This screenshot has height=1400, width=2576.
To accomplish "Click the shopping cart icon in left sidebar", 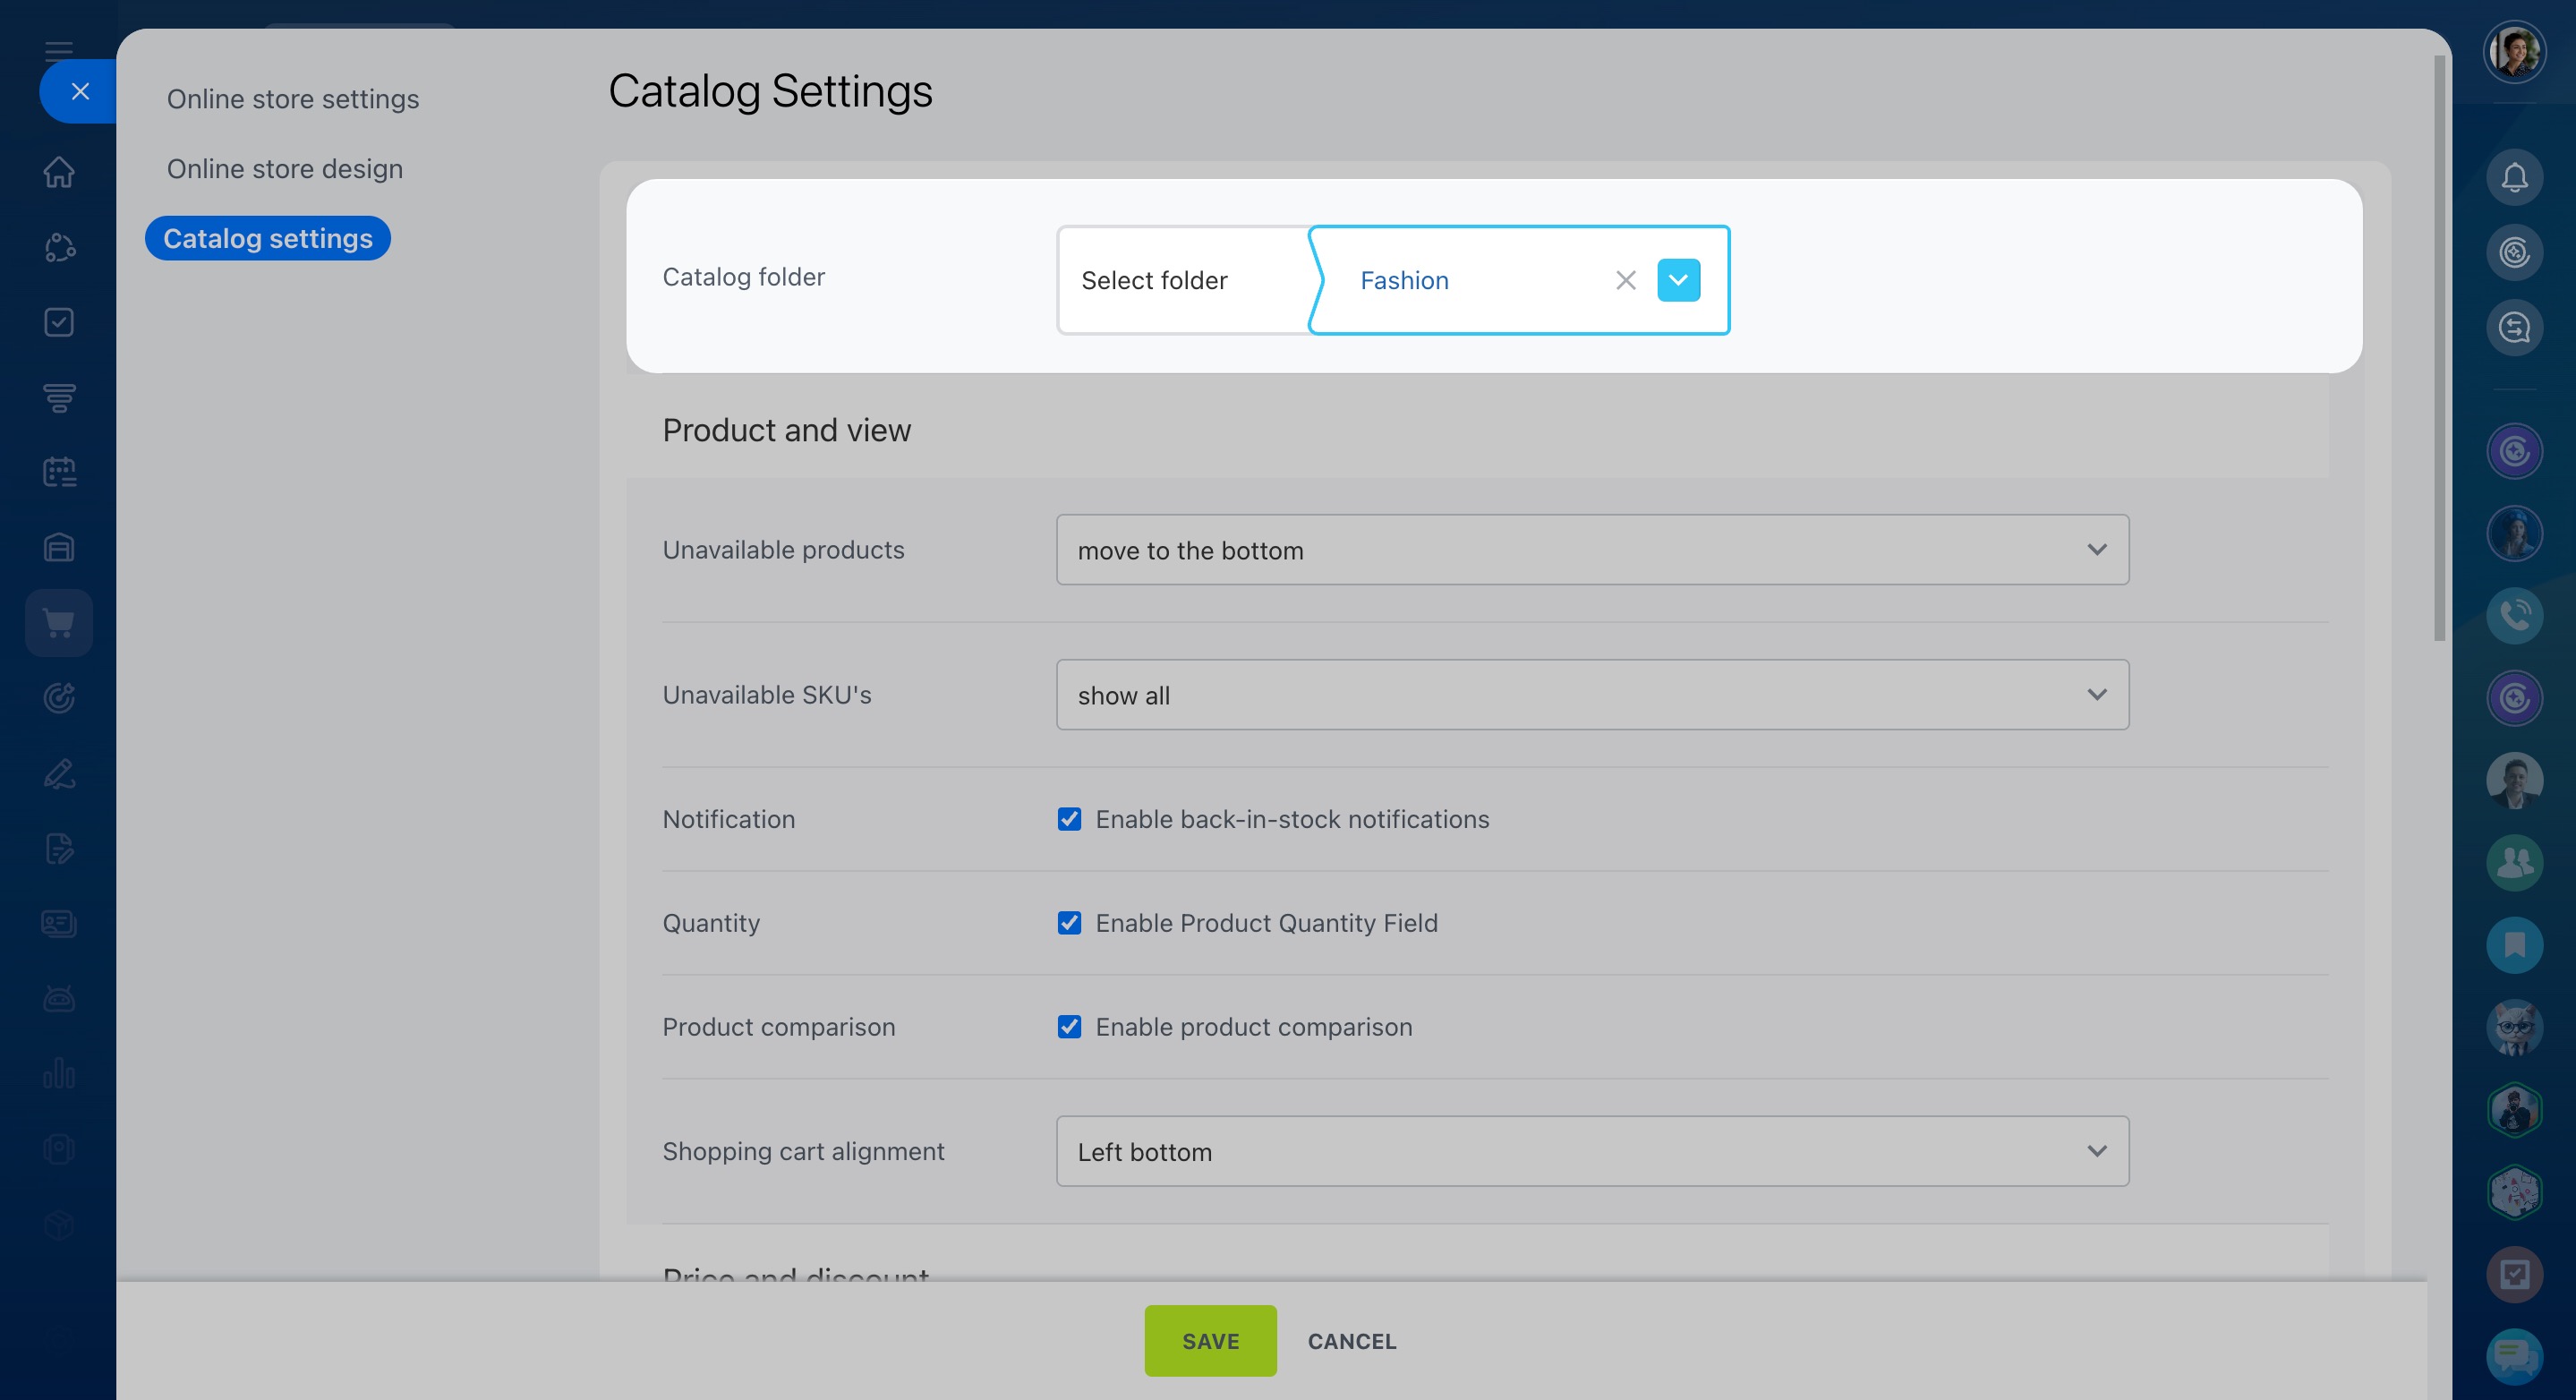I will [59, 623].
